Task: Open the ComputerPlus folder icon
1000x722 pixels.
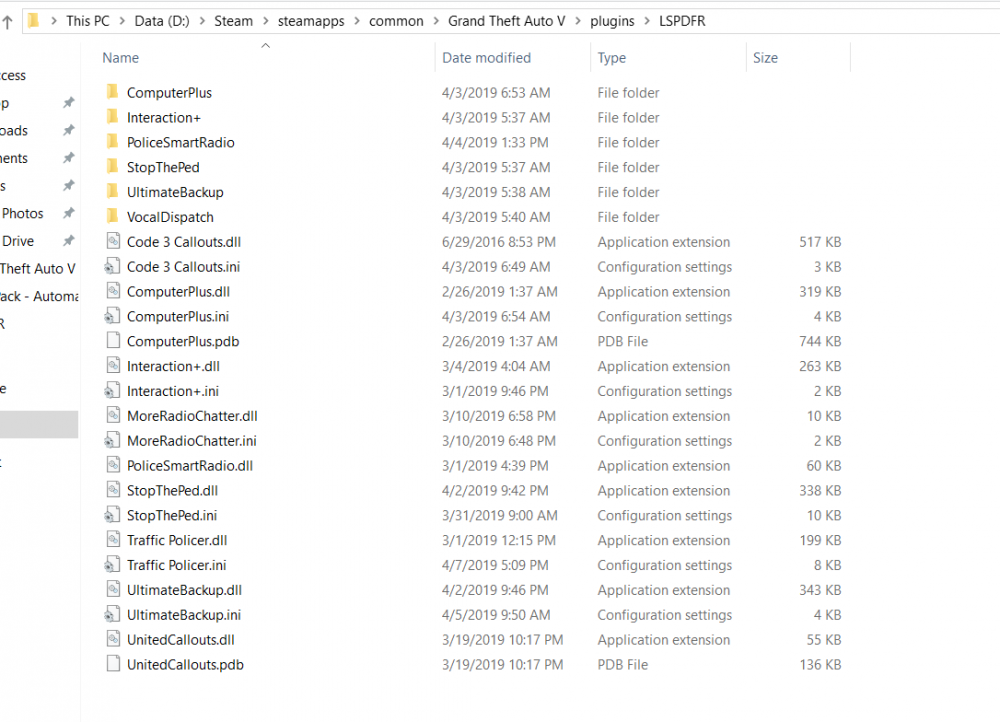Action: (x=112, y=92)
